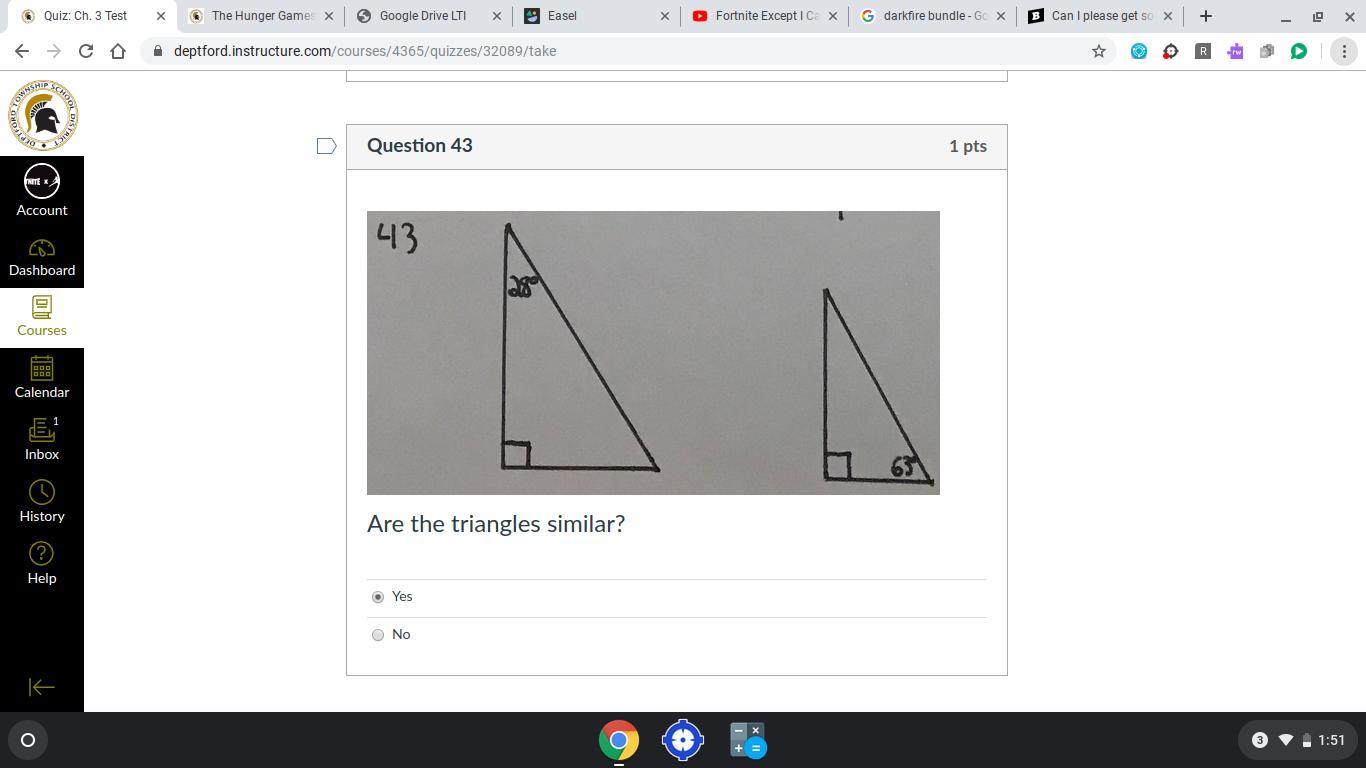Screen dimensions: 1366x768
Task: Open the Account profile avatar
Action: coord(42,181)
